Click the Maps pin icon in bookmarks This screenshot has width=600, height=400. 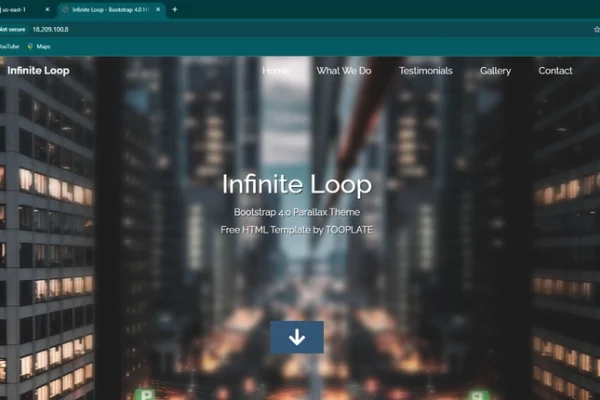click(x=30, y=46)
